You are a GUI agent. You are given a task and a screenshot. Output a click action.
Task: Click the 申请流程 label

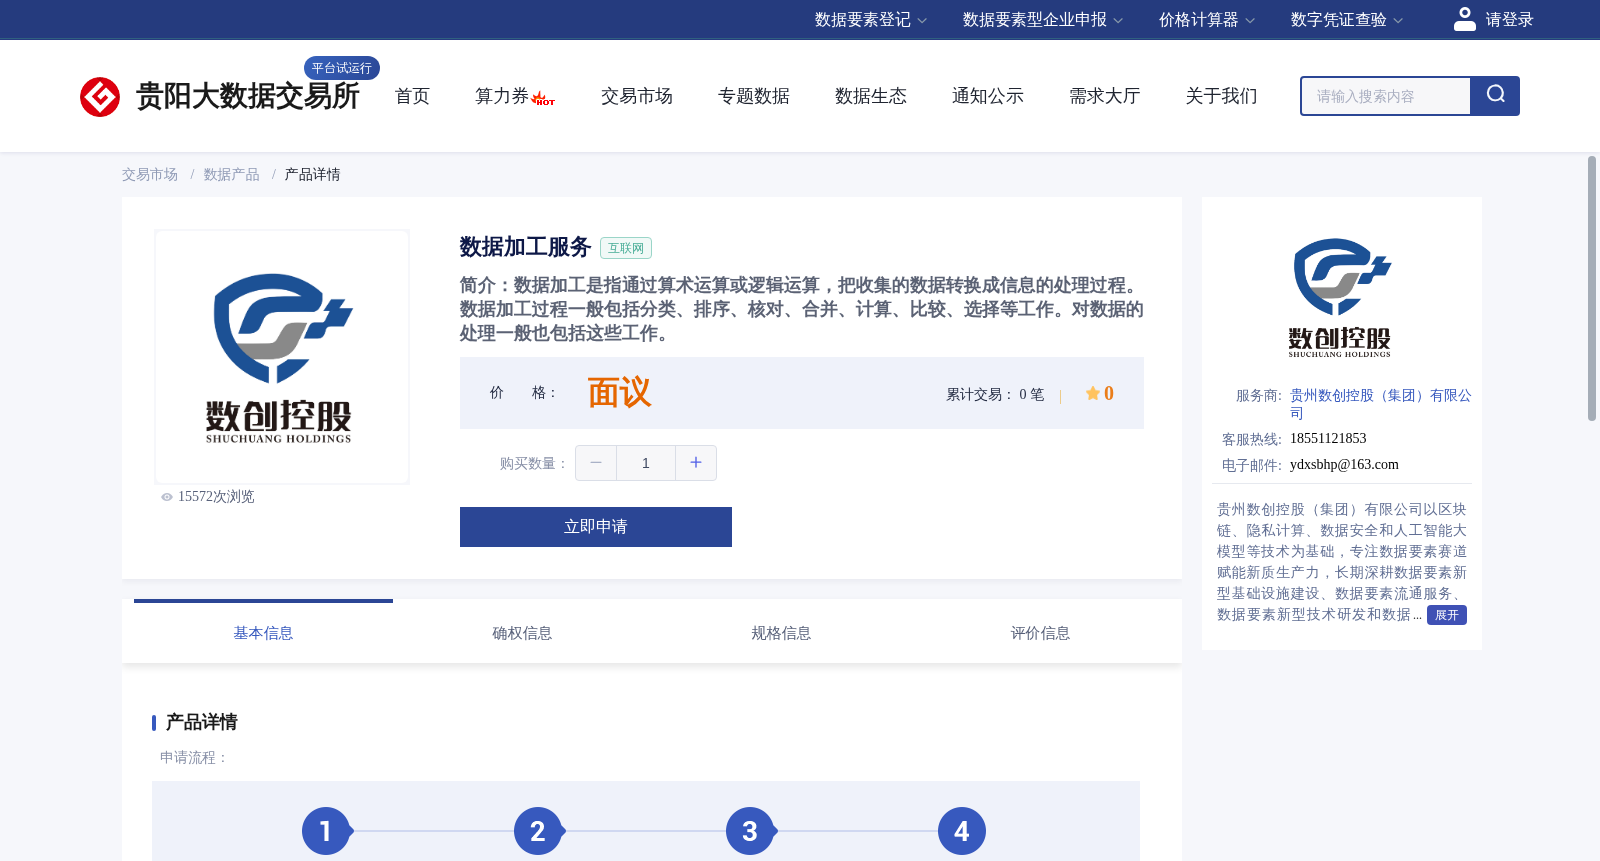(x=194, y=758)
